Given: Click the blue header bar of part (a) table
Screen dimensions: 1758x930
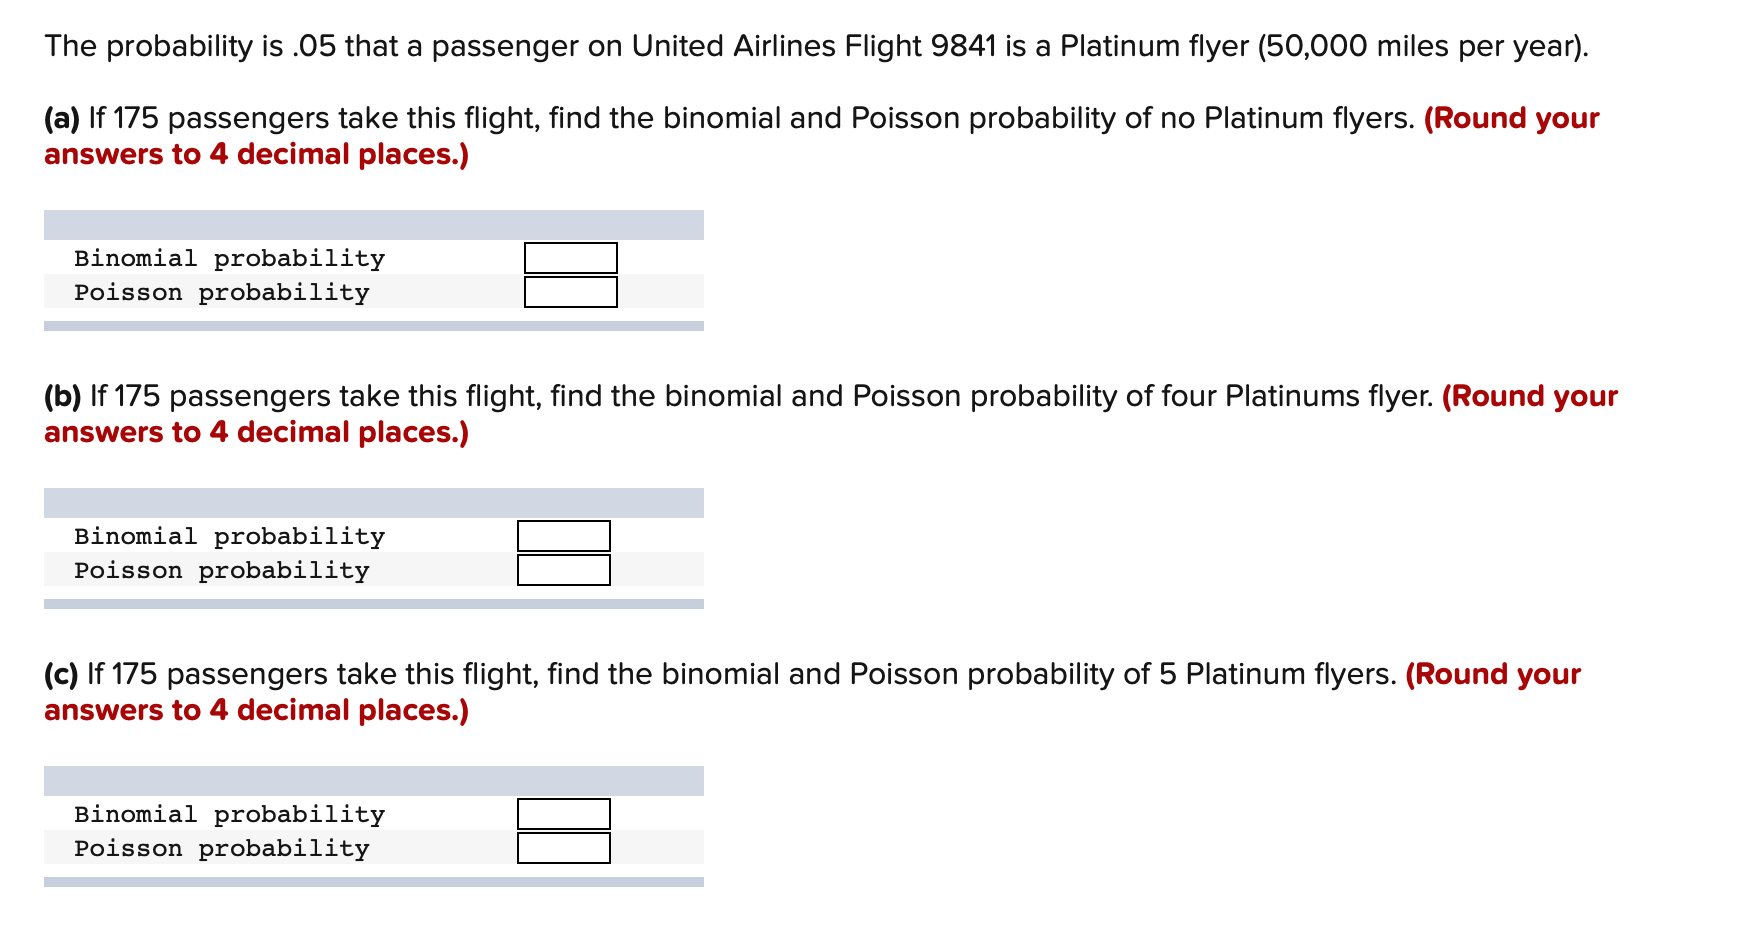Looking at the screenshot, I should [373, 225].
